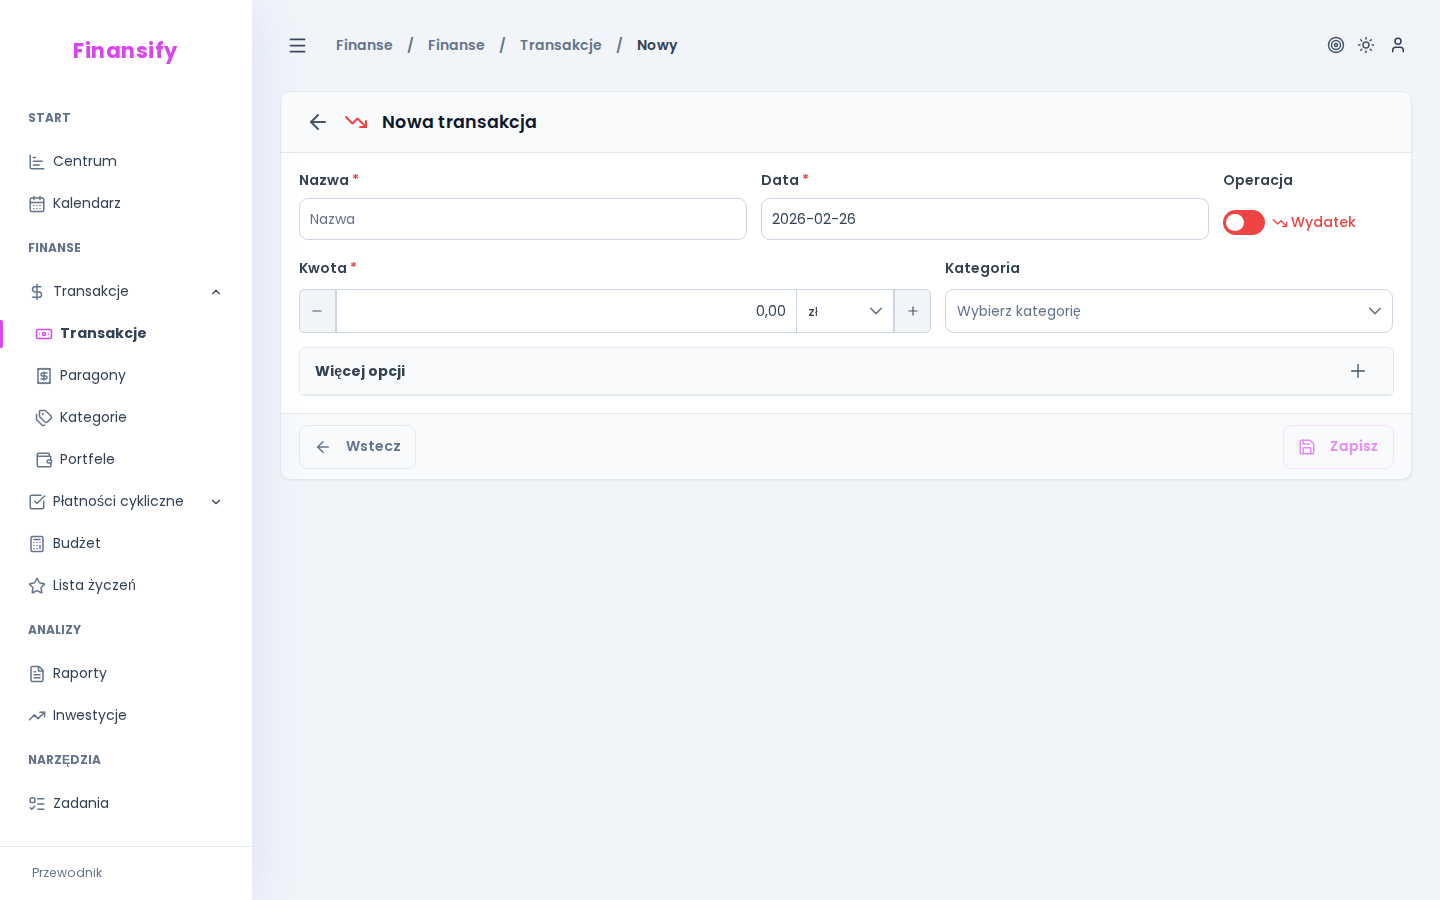The height and width of the screenshot is (900, 1440).
Task: Open the Kalendarz section in sidebar
Action: (x=86, y=203)
